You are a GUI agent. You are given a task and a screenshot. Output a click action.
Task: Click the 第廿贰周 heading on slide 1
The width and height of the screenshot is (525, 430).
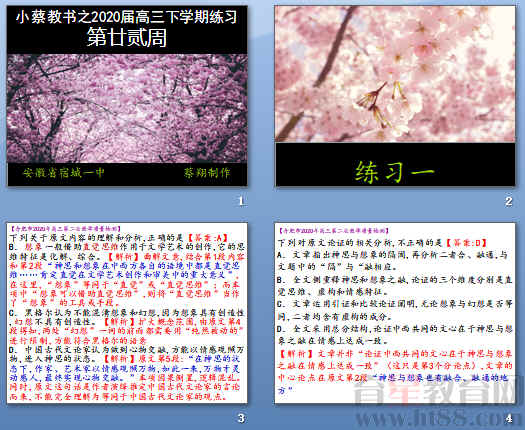[127, 38]
